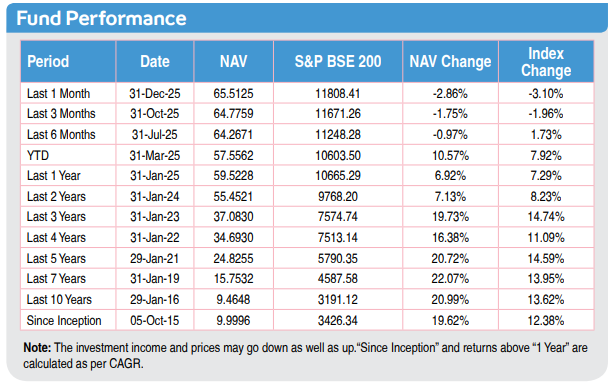Screen dimensions: 611x384
Task: Select the Last 4 Years row label
Action: point(56,238)
